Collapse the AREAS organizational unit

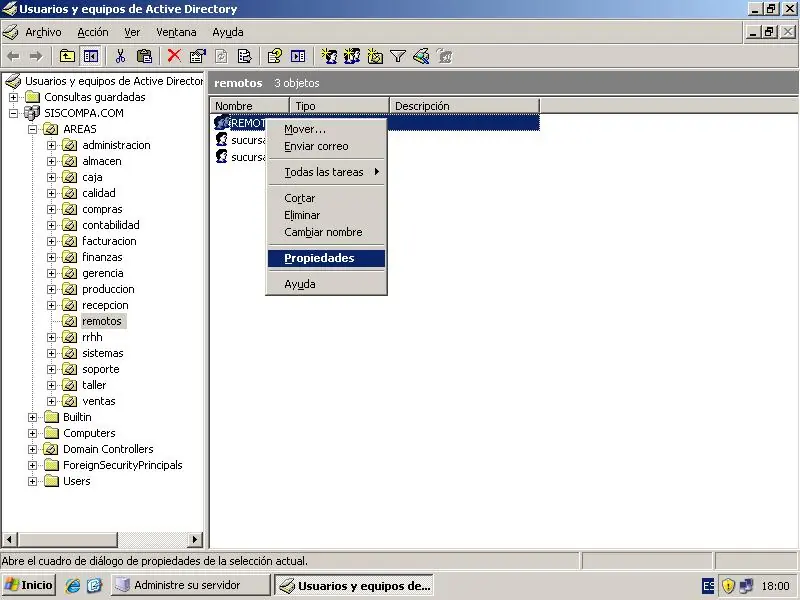32,129
